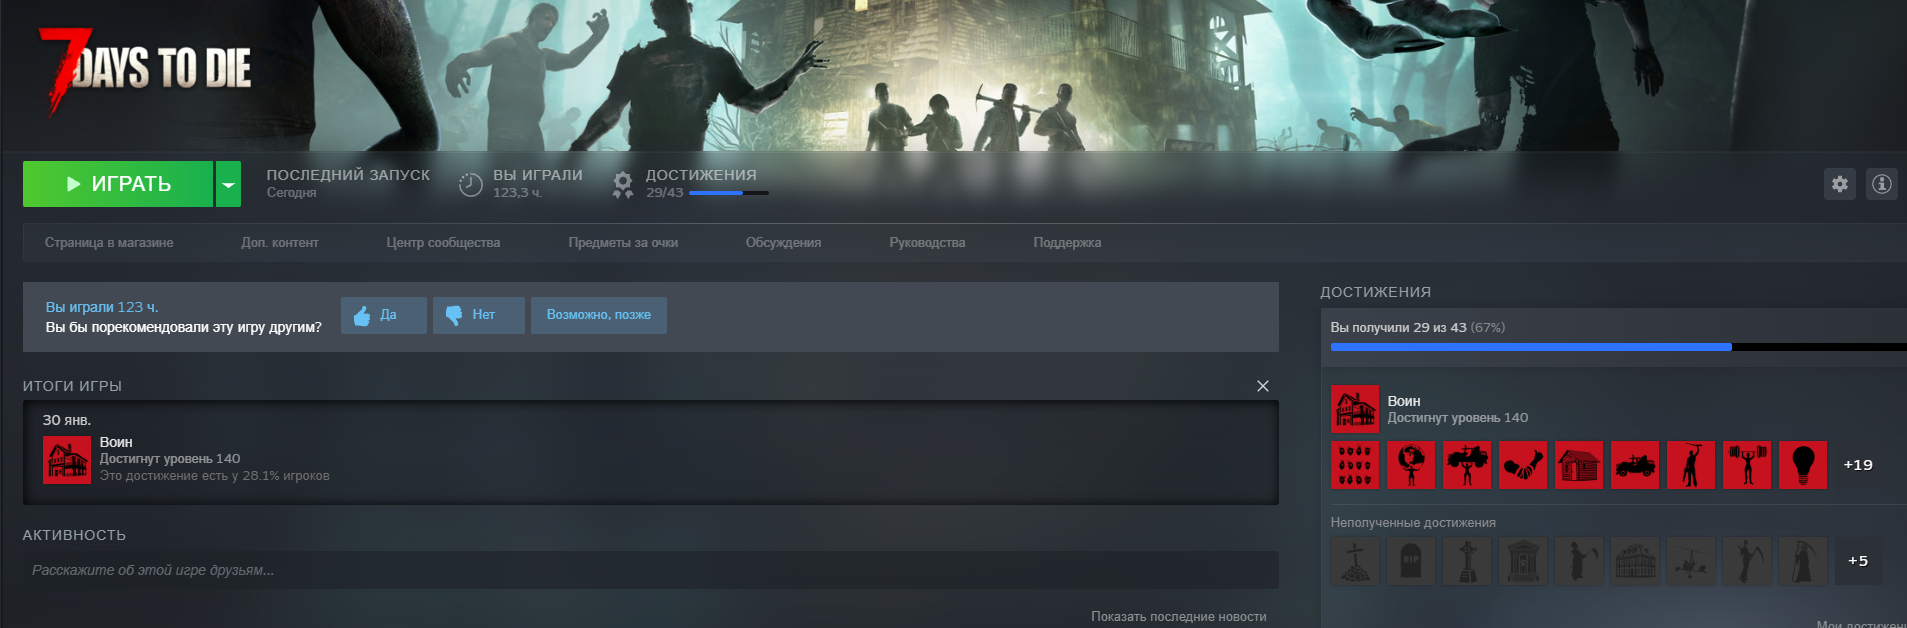Viewport: 1907px width, 628px height.
Task: Click the Неполученные достижения label
Action: tap(1413, 523)
